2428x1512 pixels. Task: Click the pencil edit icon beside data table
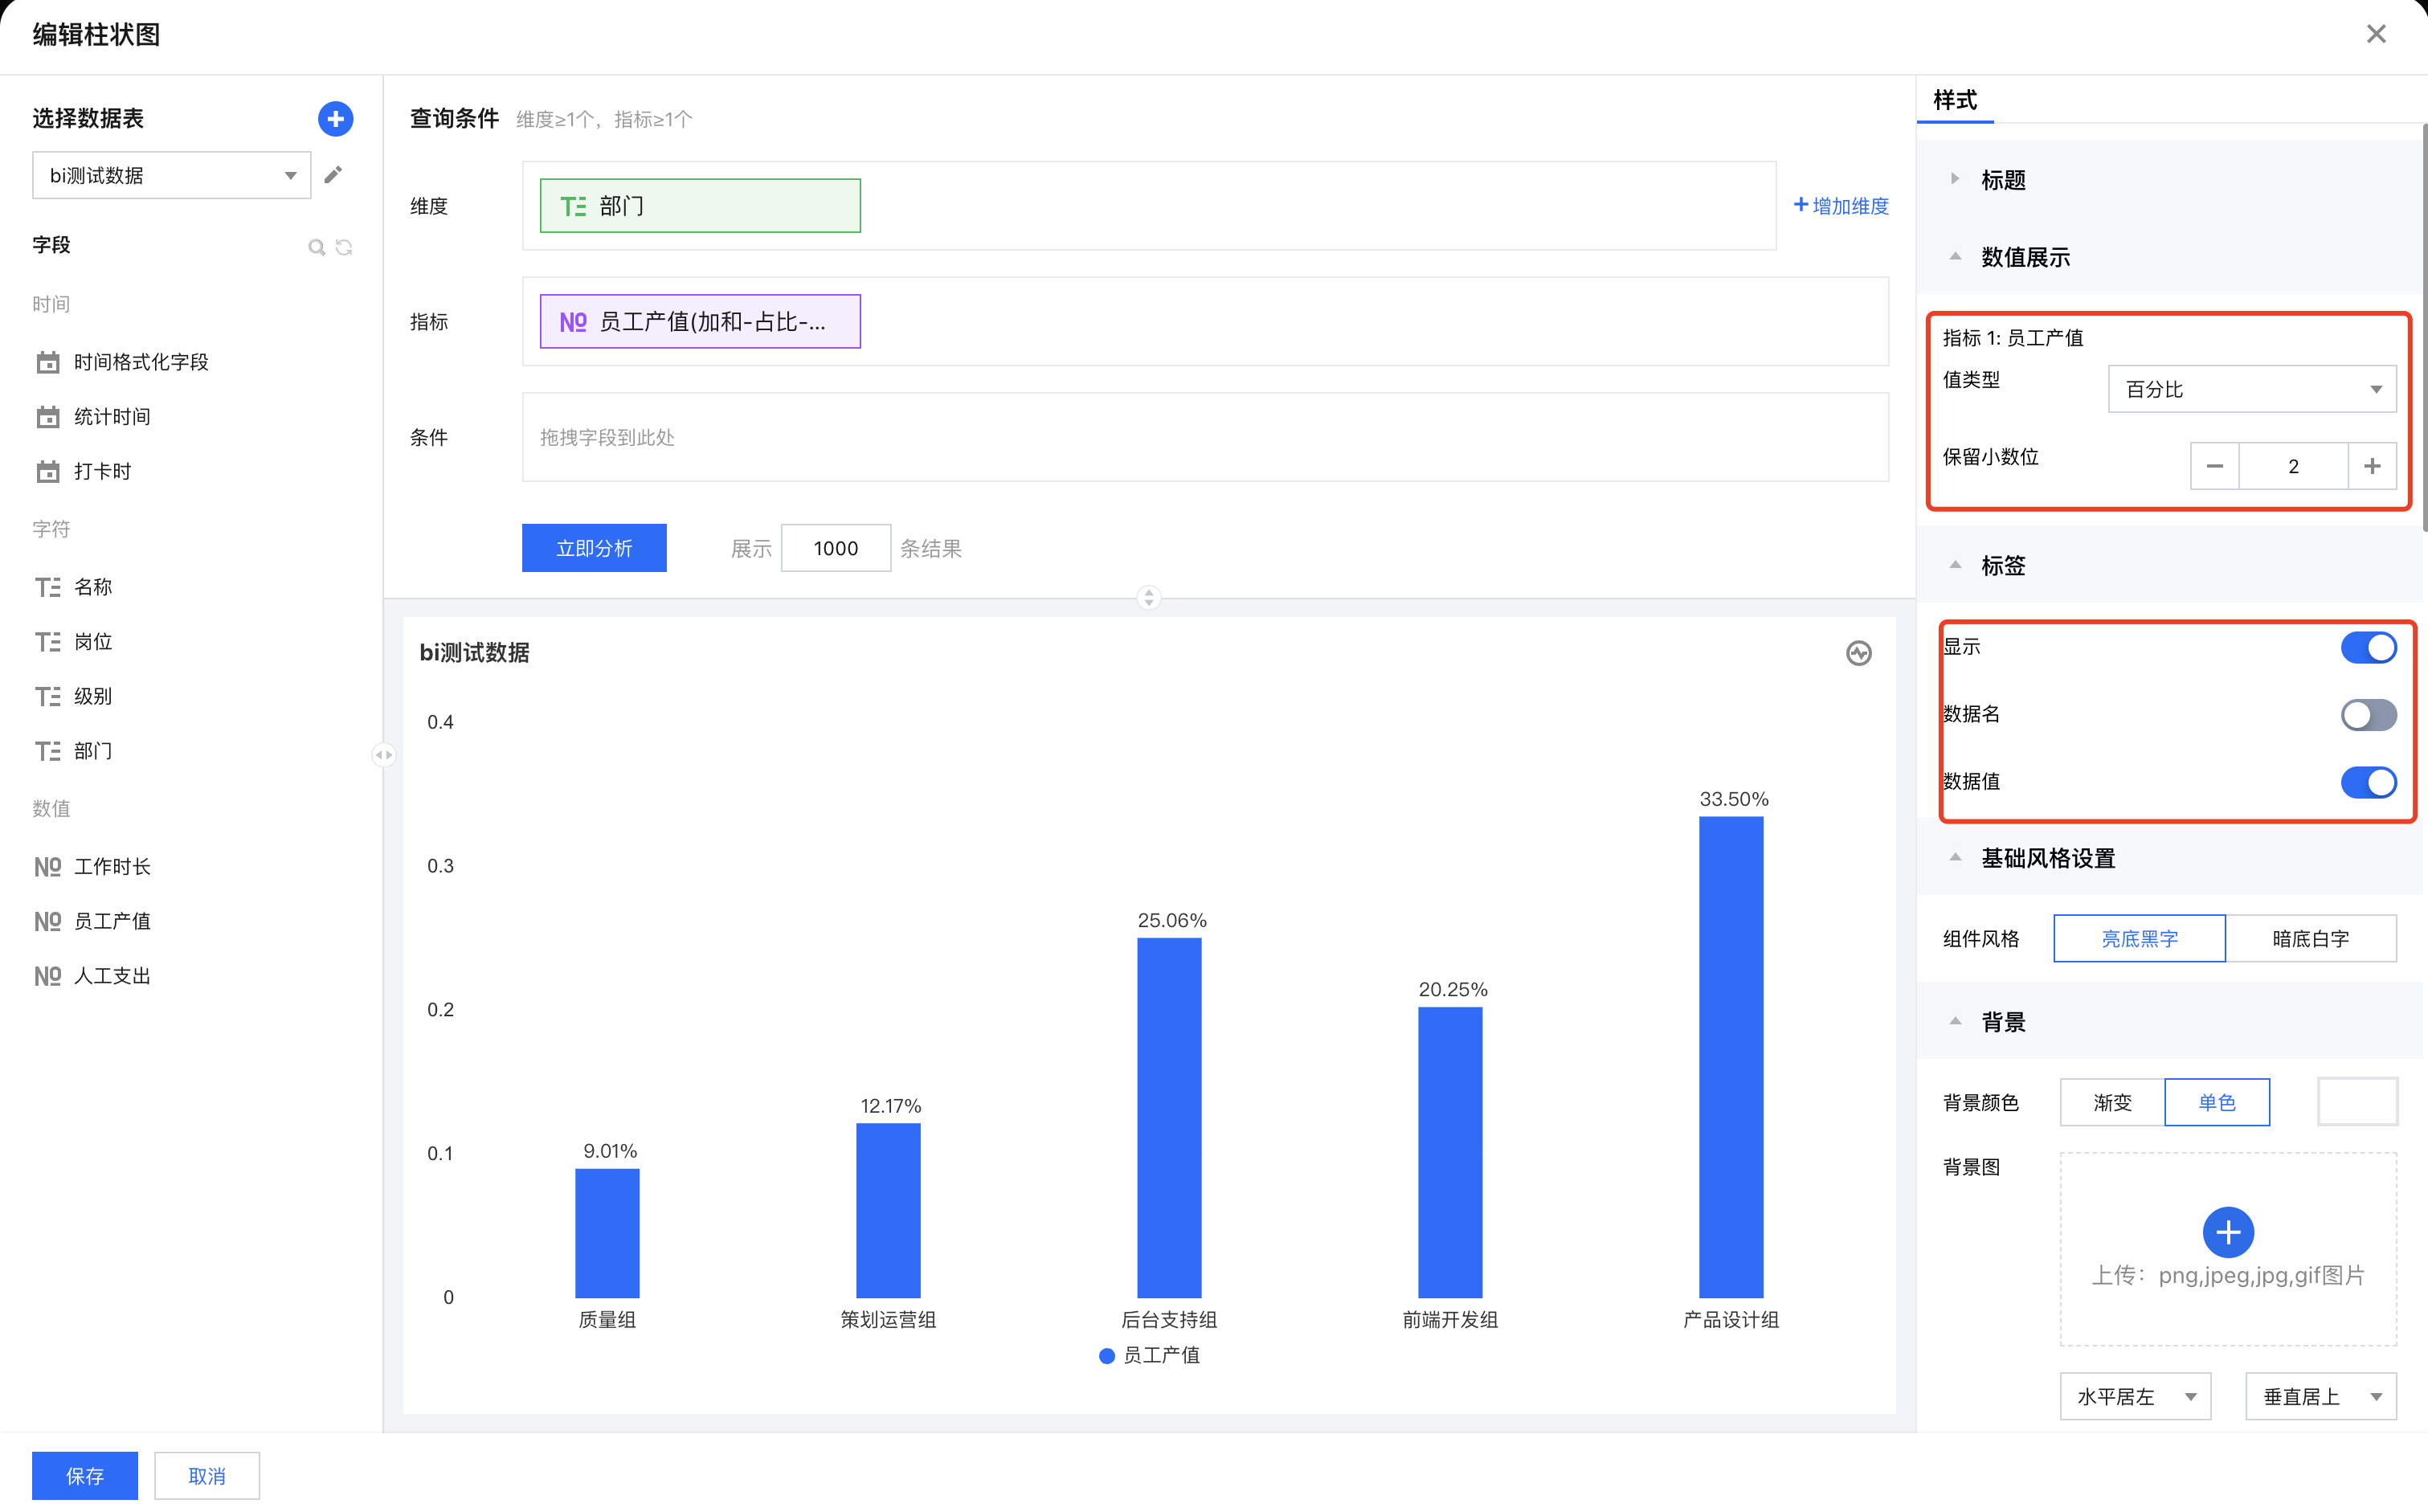(x=333, y=175)
